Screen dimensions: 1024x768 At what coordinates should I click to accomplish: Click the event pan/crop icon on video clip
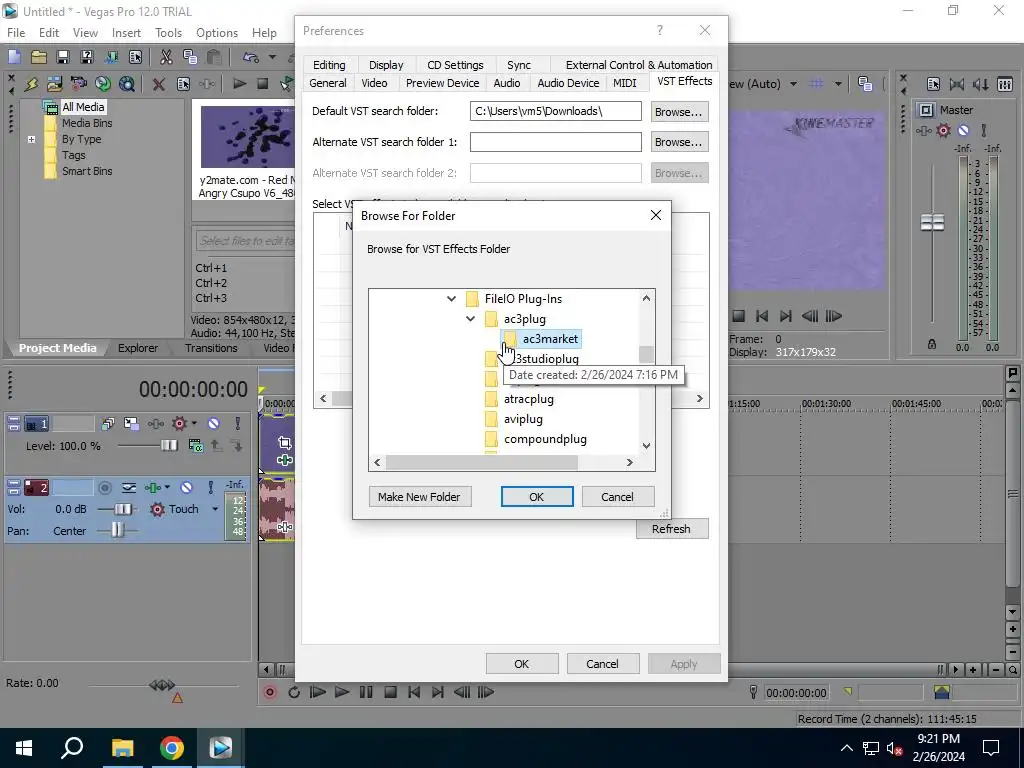[x=285, y=443]
